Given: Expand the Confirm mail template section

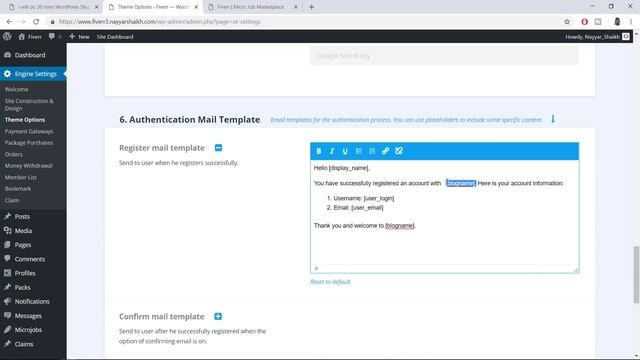Looking at the screenshot, I should pyautogui.click(x=218, y=316).
